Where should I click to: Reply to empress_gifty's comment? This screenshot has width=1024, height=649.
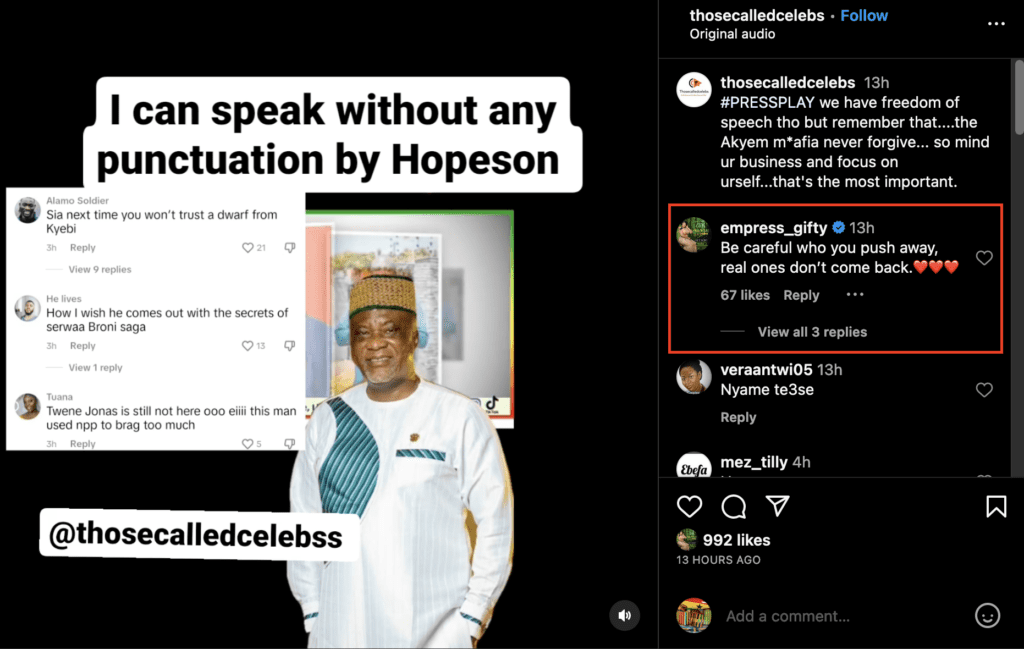(801, 295)
